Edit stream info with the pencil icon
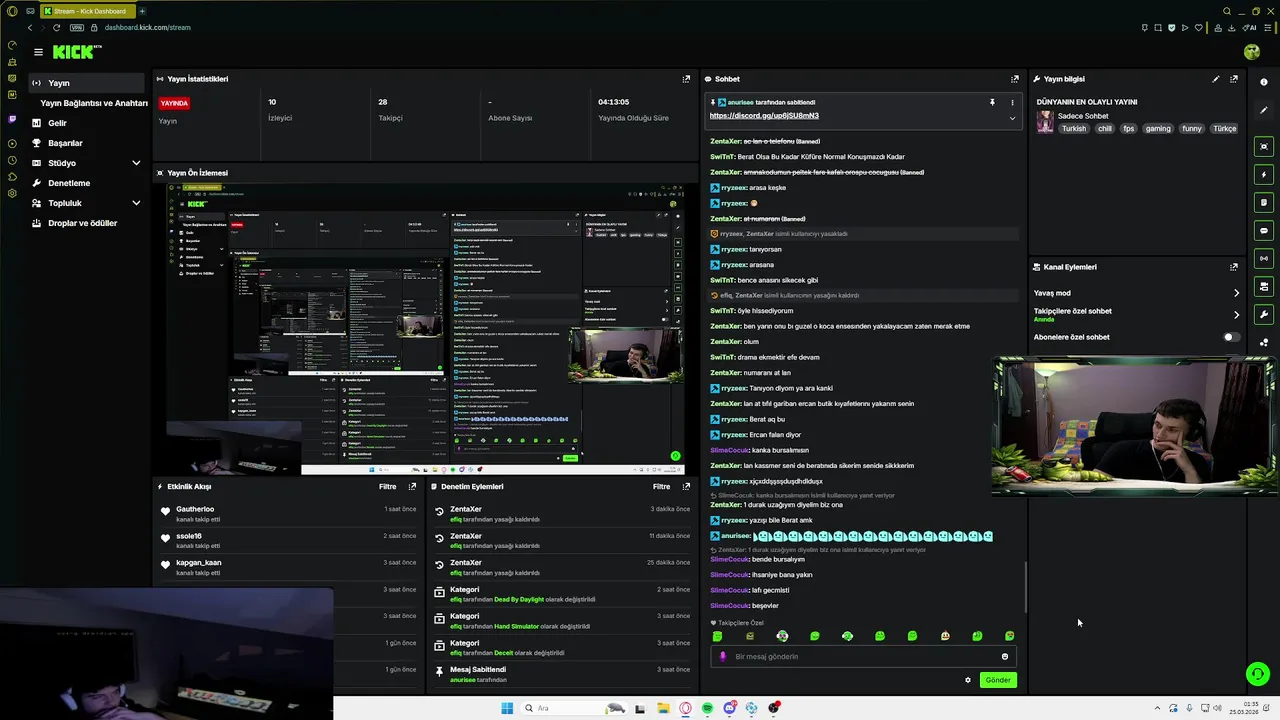 click(1216, 79)
